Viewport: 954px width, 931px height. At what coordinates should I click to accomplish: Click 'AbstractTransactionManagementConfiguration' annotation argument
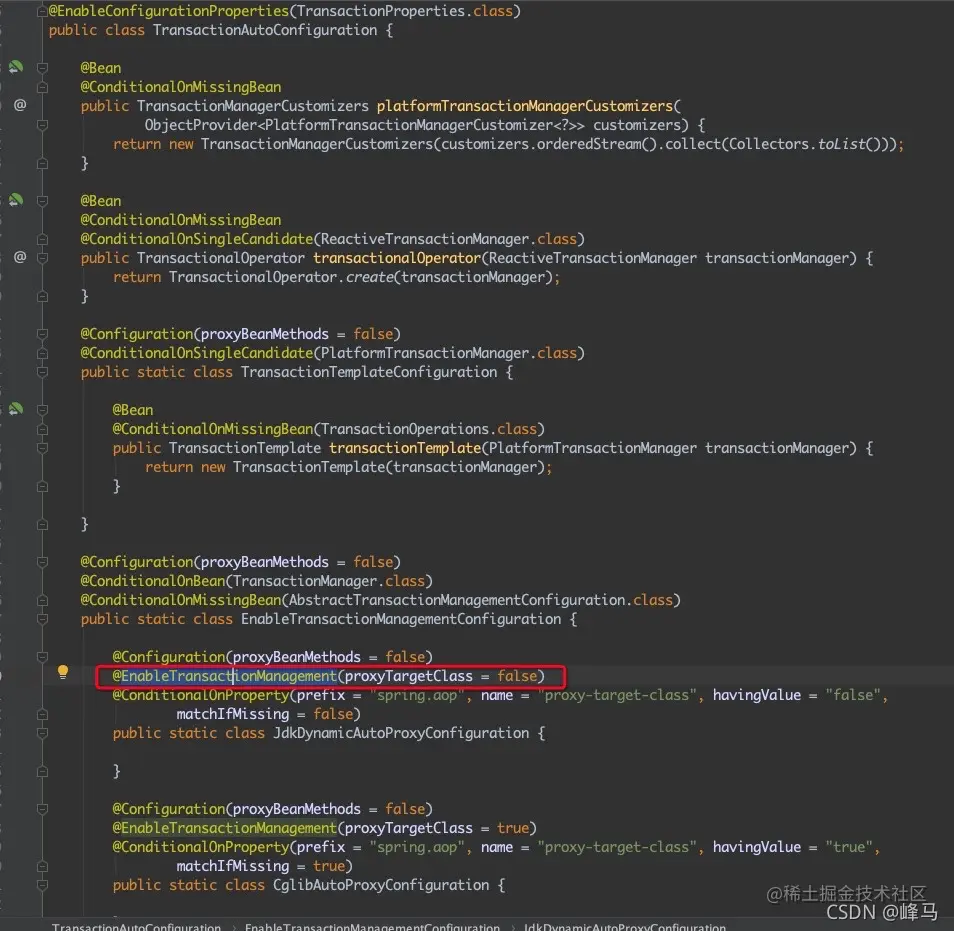click(x=457, y=600)
